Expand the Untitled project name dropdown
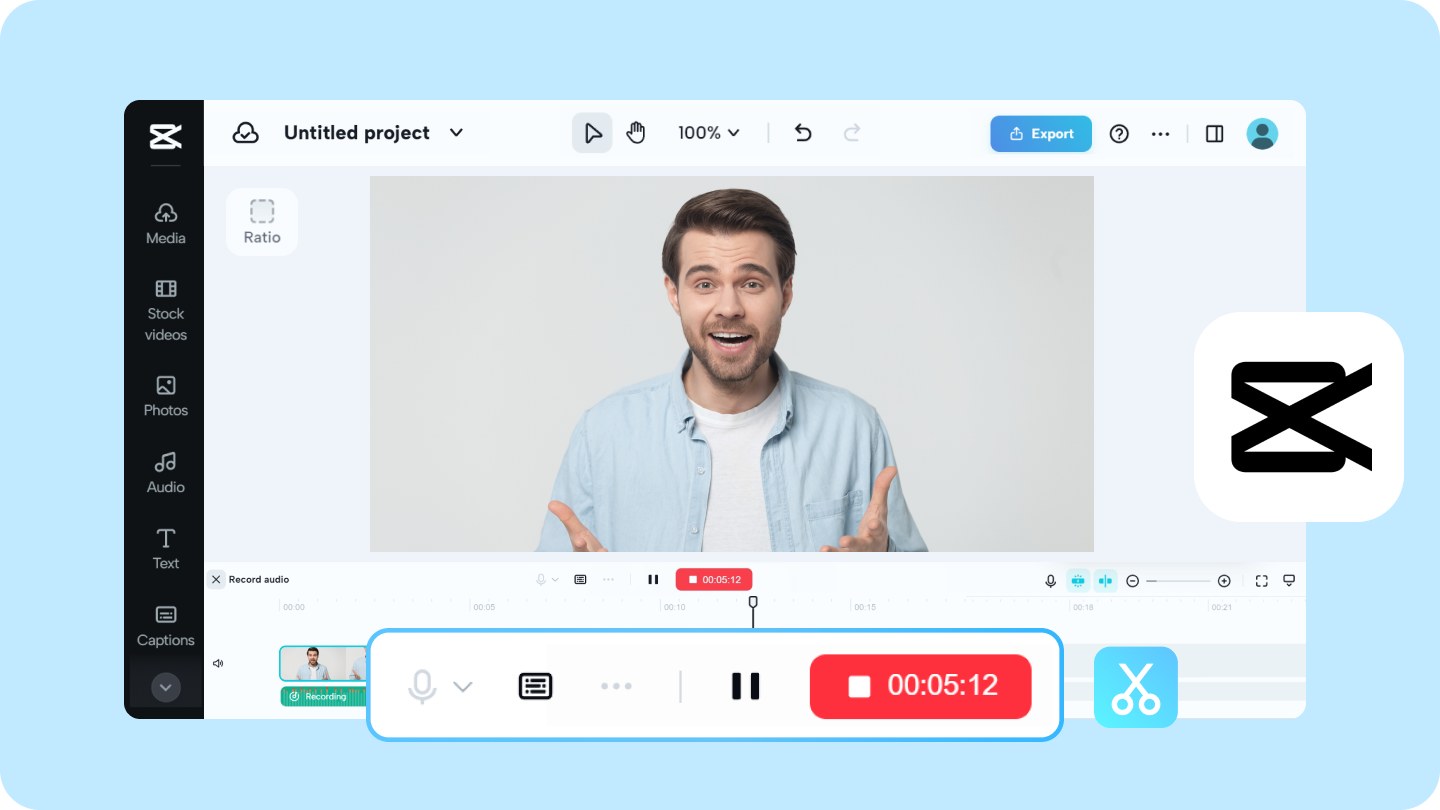 click(456, 132)
